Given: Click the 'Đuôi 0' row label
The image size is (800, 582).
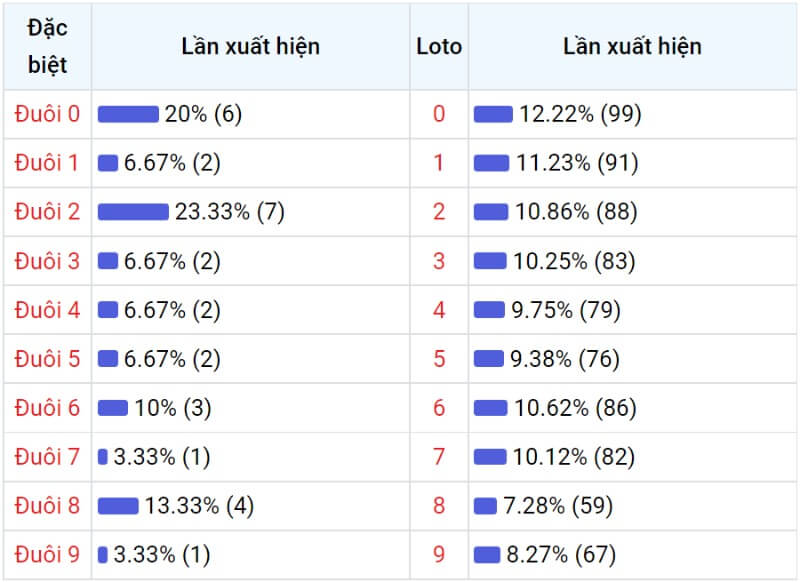Looking at the screenshot, I should (x=47, y=114).
